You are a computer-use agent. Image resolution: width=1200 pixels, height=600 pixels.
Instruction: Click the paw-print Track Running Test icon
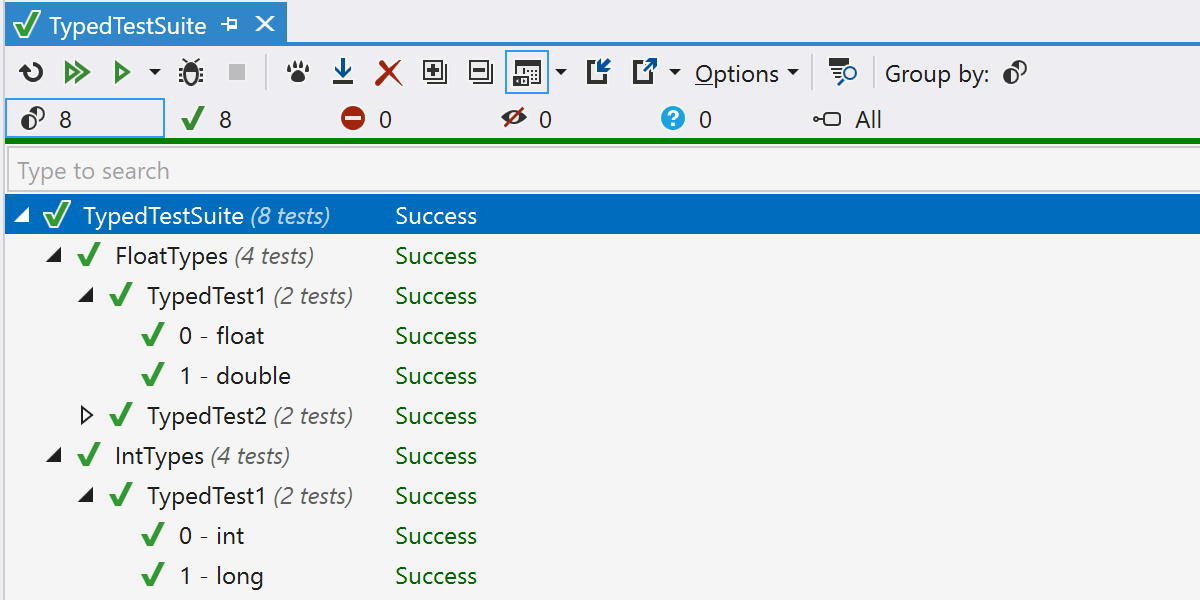[297, 73]
